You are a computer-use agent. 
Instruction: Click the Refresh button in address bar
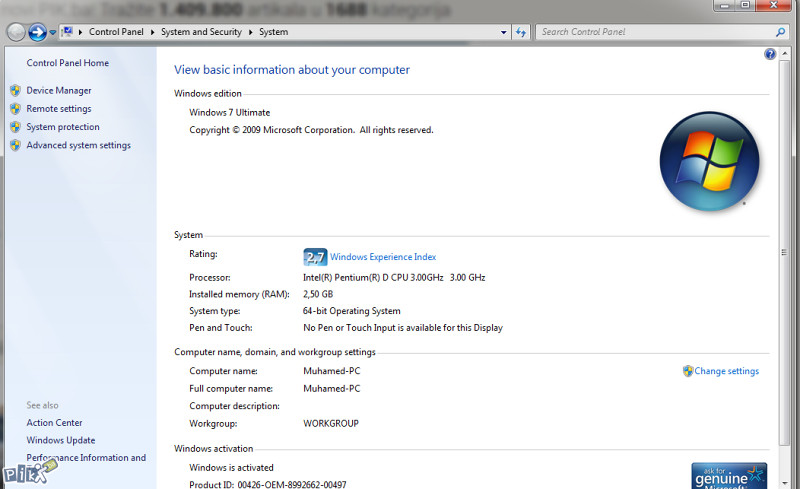click(520, 32)
